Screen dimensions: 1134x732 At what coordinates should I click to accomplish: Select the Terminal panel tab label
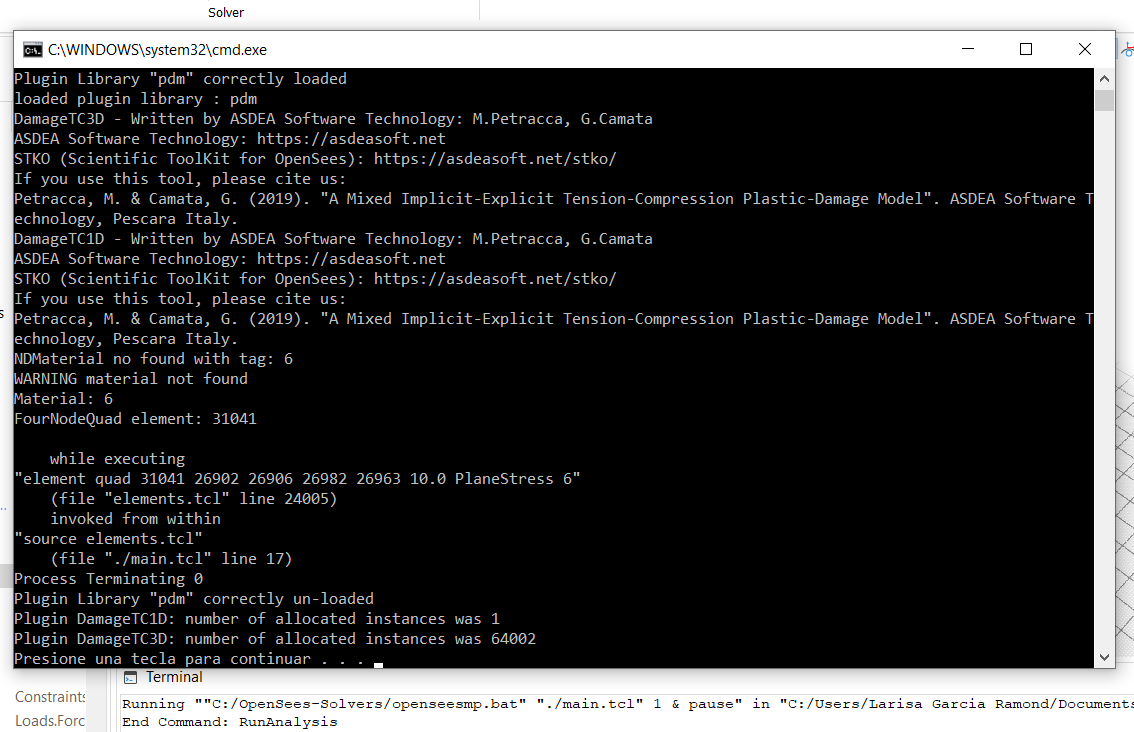pos(174,677)
